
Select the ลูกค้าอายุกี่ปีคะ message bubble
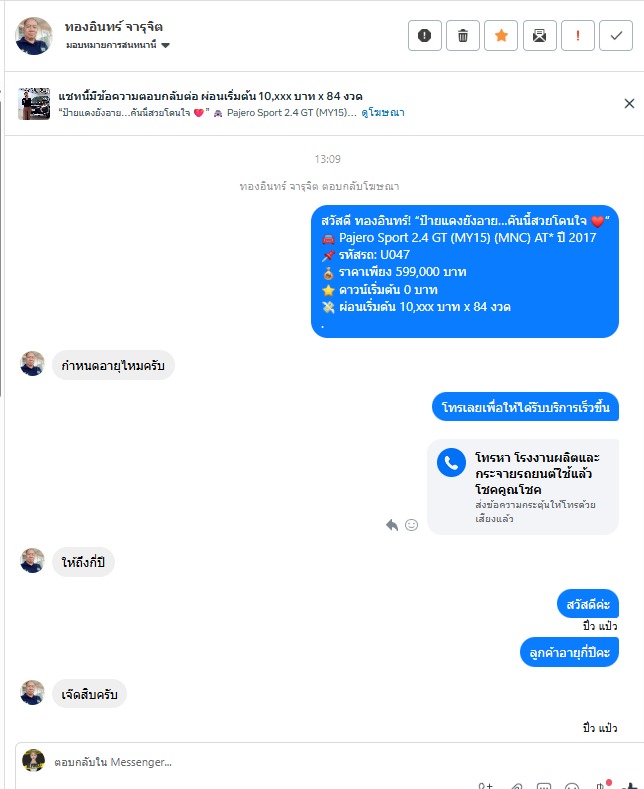click(x=569, y=652)
